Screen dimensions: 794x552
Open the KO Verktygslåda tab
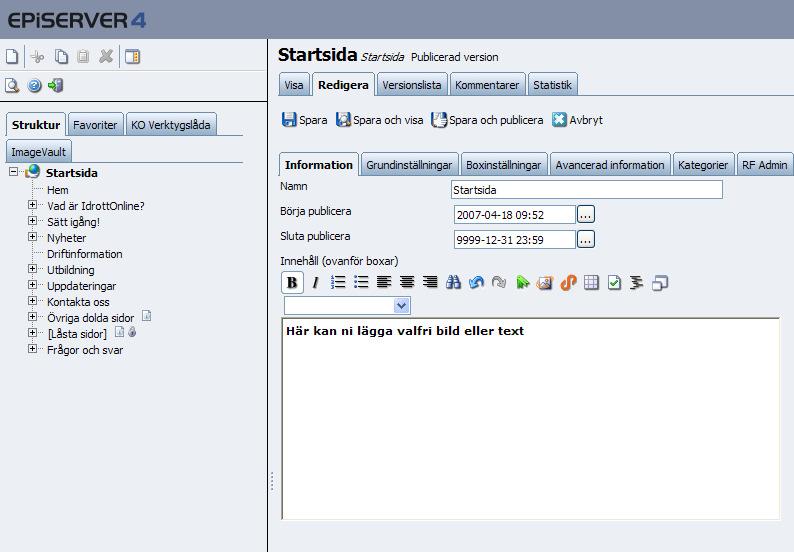click(x=171, y=125)
